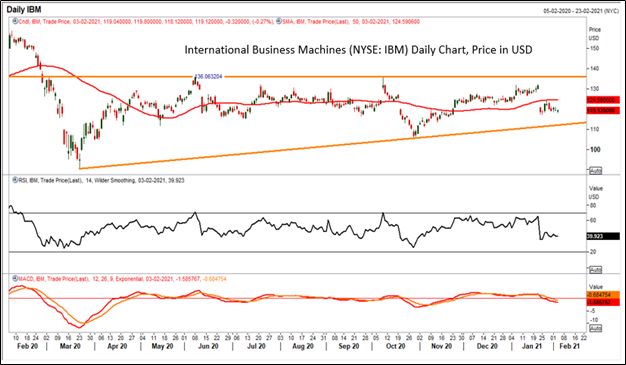Click the Mar 20 month label
Screen dimensions: 626x365
click(70, 346)
